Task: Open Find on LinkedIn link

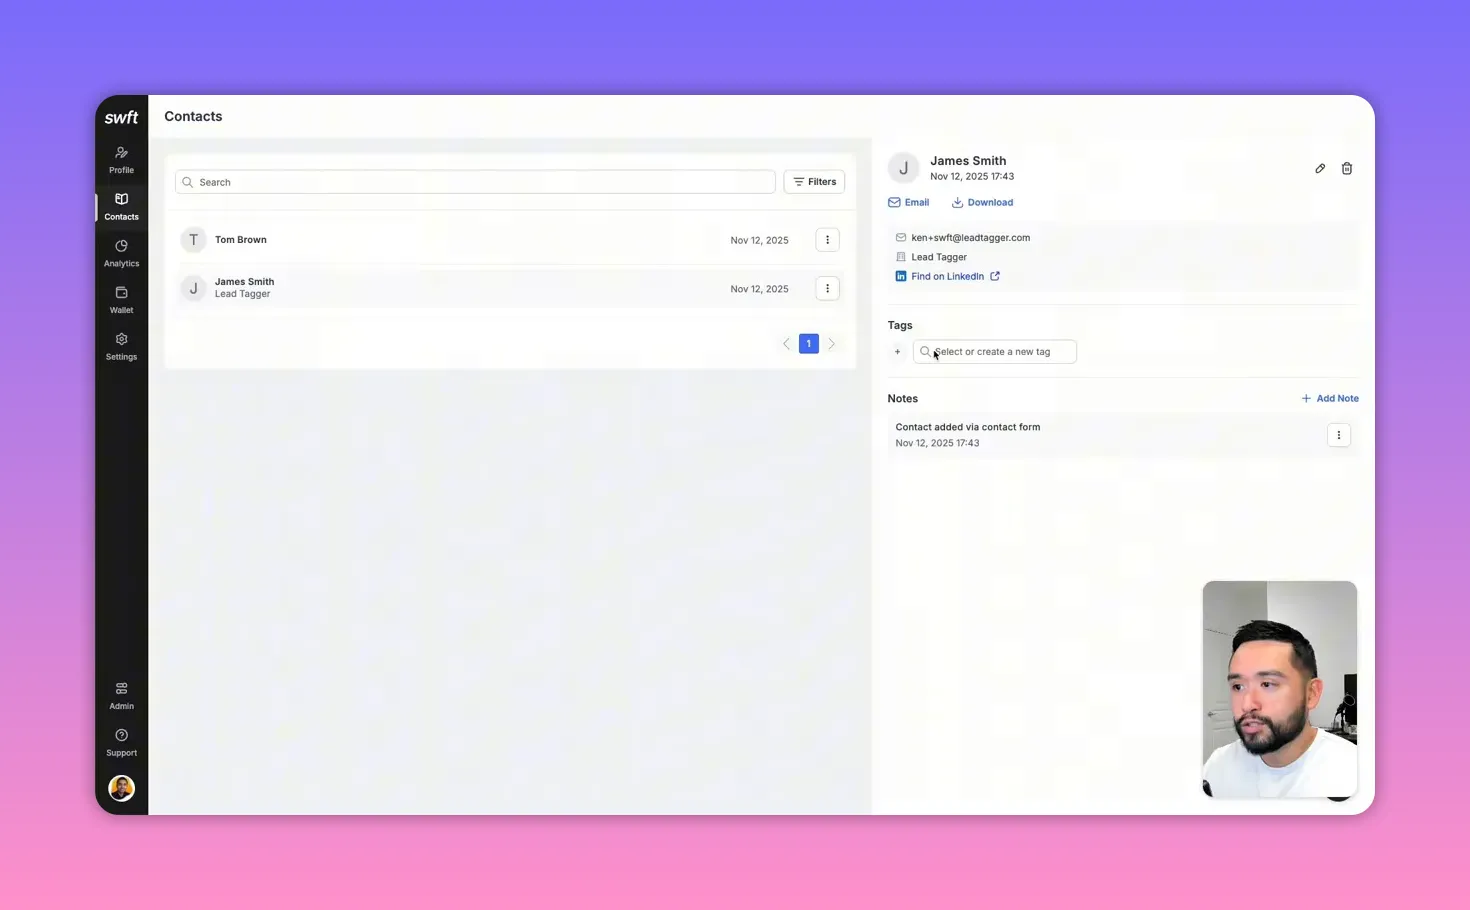Action: tap(947, 276)
